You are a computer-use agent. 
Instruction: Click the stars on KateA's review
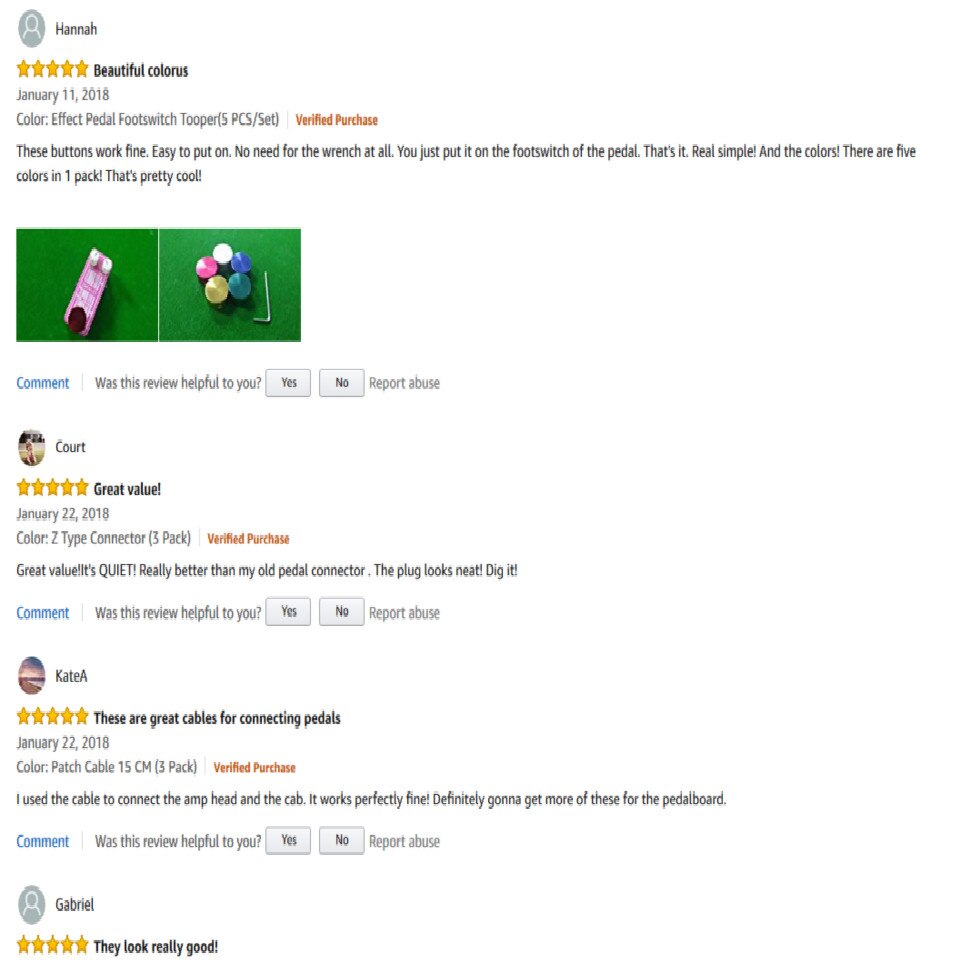point(53,716)
